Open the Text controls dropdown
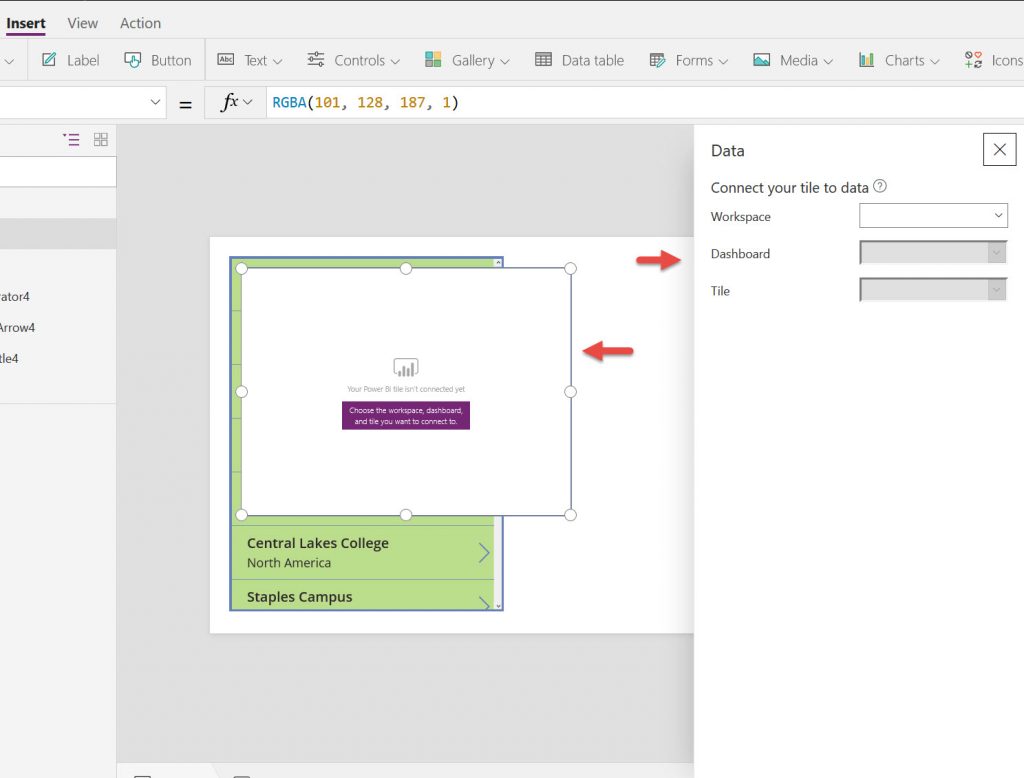Image resolution: width=1024 pixels, height=778 pixels. coord(250,60)
